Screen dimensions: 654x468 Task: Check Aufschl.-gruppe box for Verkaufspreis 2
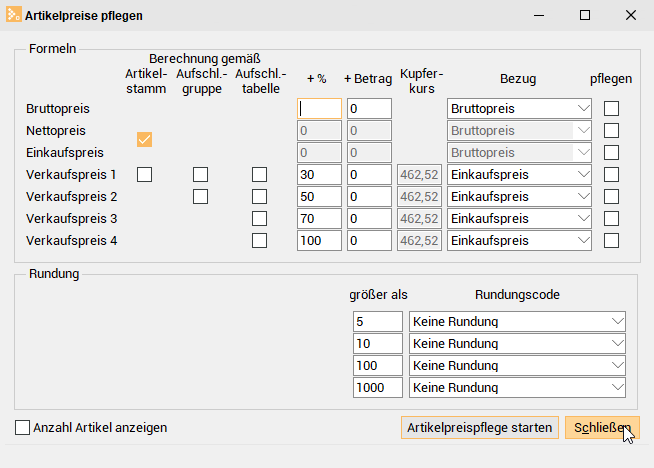pyautogui.click(x=200, y=196)
